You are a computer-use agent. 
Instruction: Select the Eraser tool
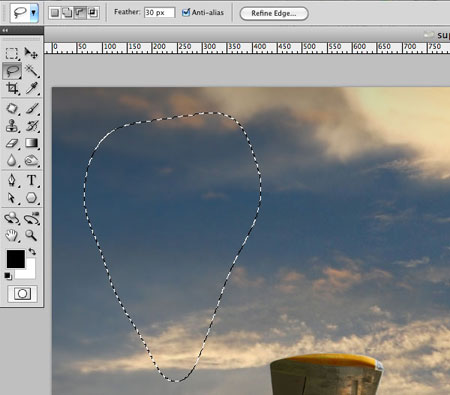pos(12,143)
